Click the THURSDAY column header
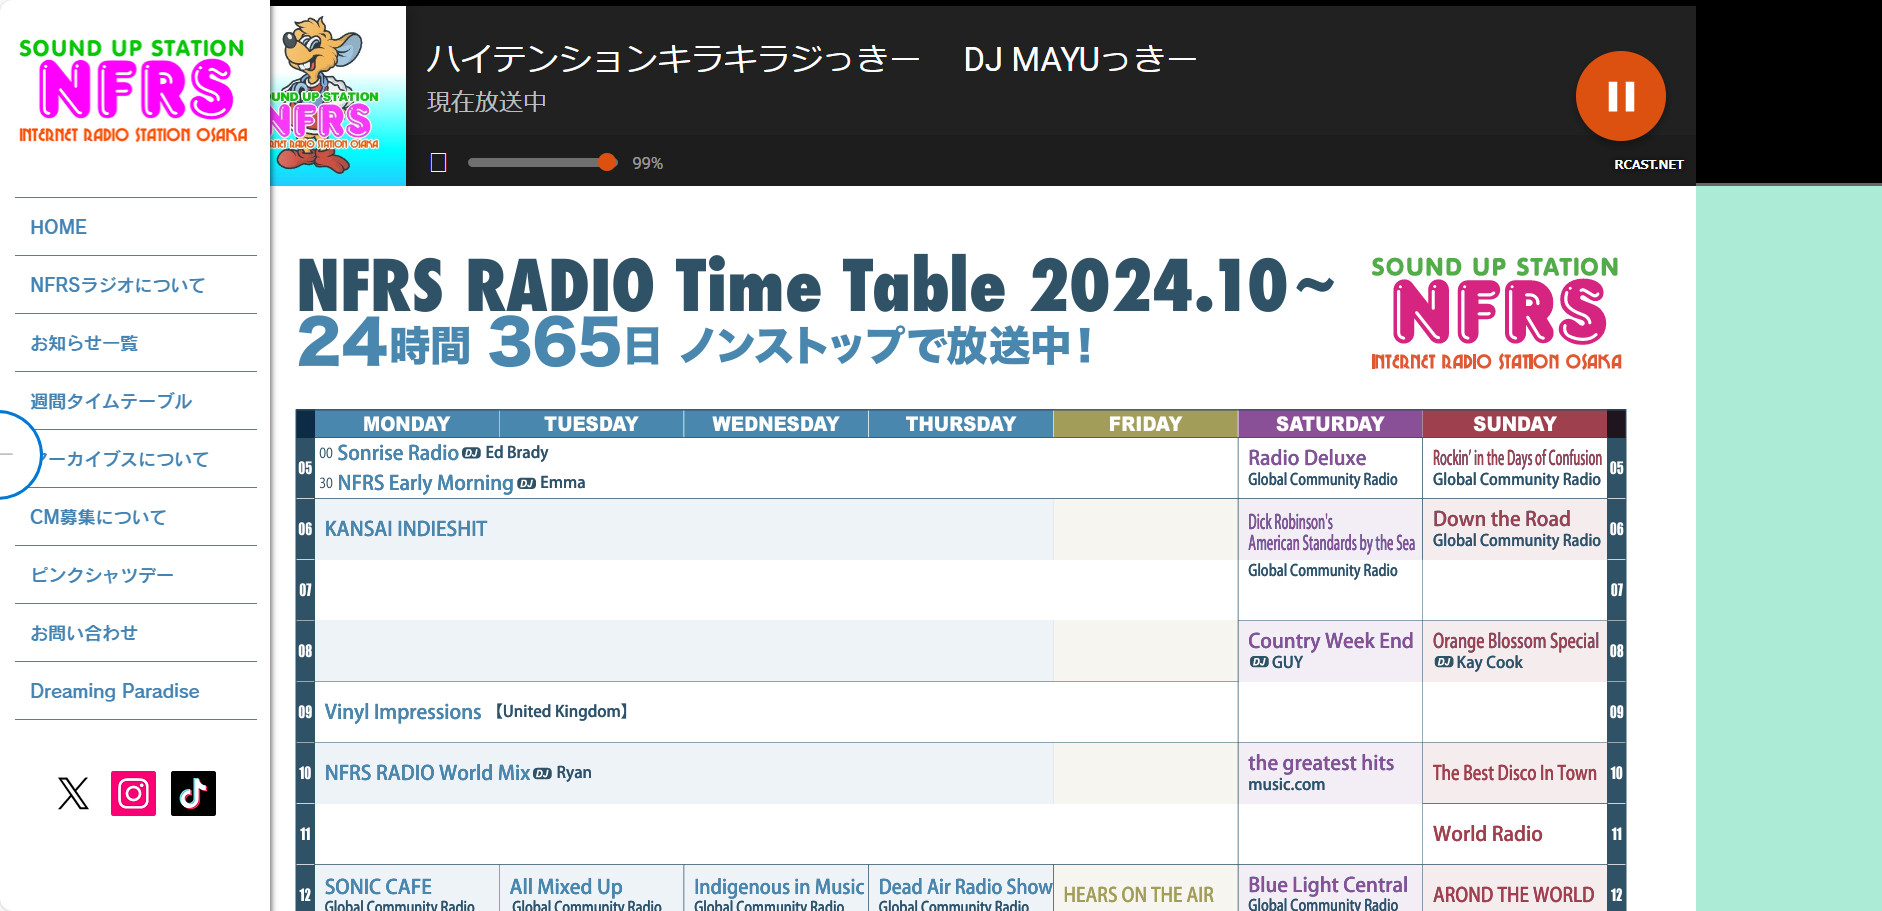1882x911 pixels. tap(960, 424)
